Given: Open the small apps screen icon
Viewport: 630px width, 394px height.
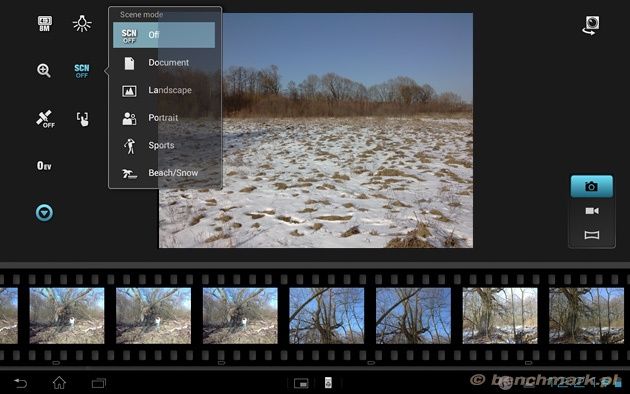Looking at the screenshot, I should (x=301, y=384).
